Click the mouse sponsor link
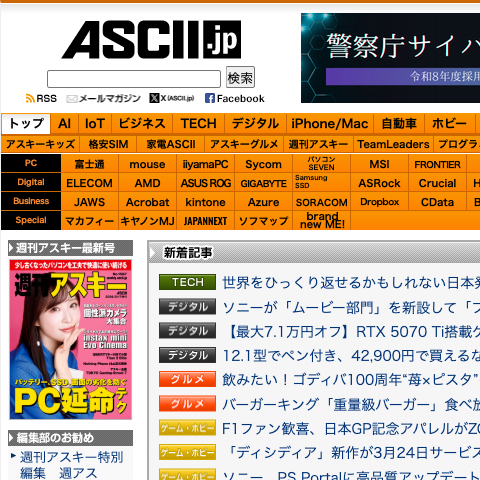 pos(147,164)
